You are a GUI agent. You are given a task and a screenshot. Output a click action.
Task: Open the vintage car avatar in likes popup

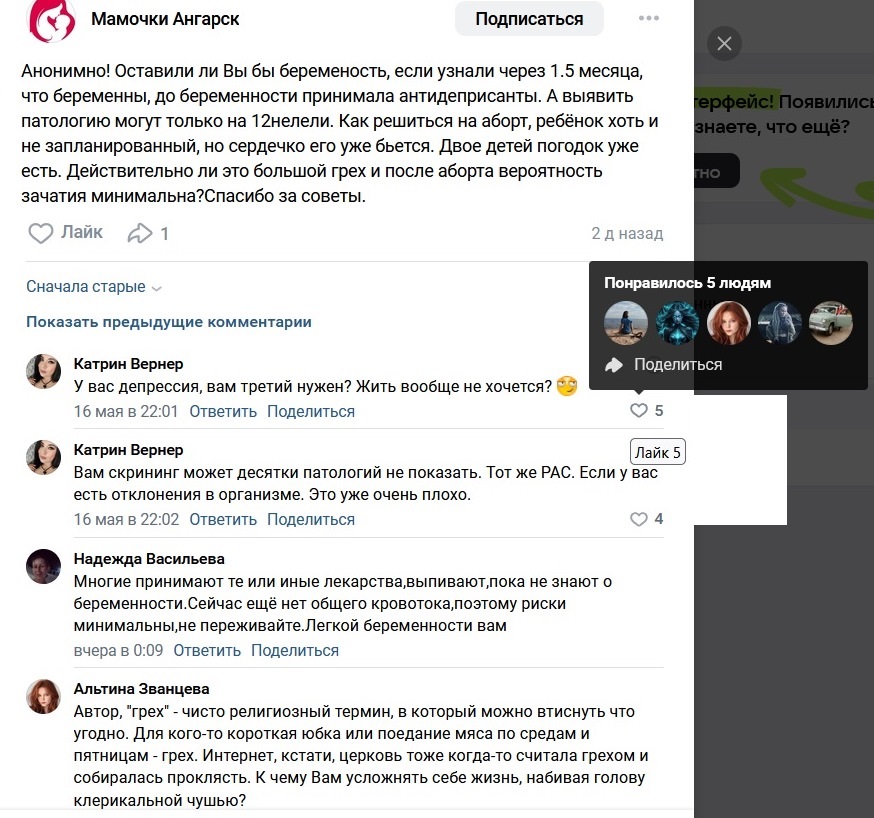click(831, 323)
